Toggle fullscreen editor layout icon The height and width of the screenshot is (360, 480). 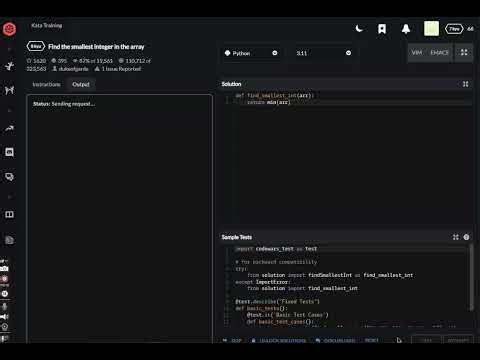pyautogui.click(x=464, y=52)
